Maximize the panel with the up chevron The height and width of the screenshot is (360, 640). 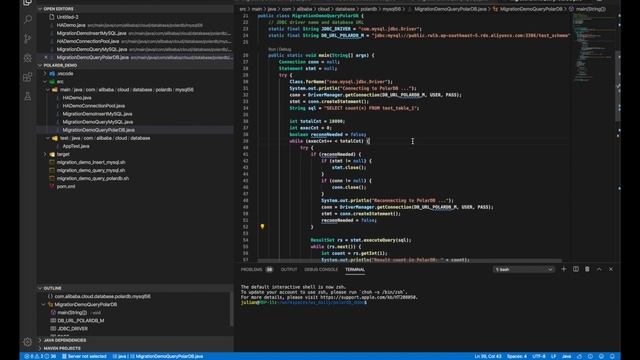tap(599, 269)
